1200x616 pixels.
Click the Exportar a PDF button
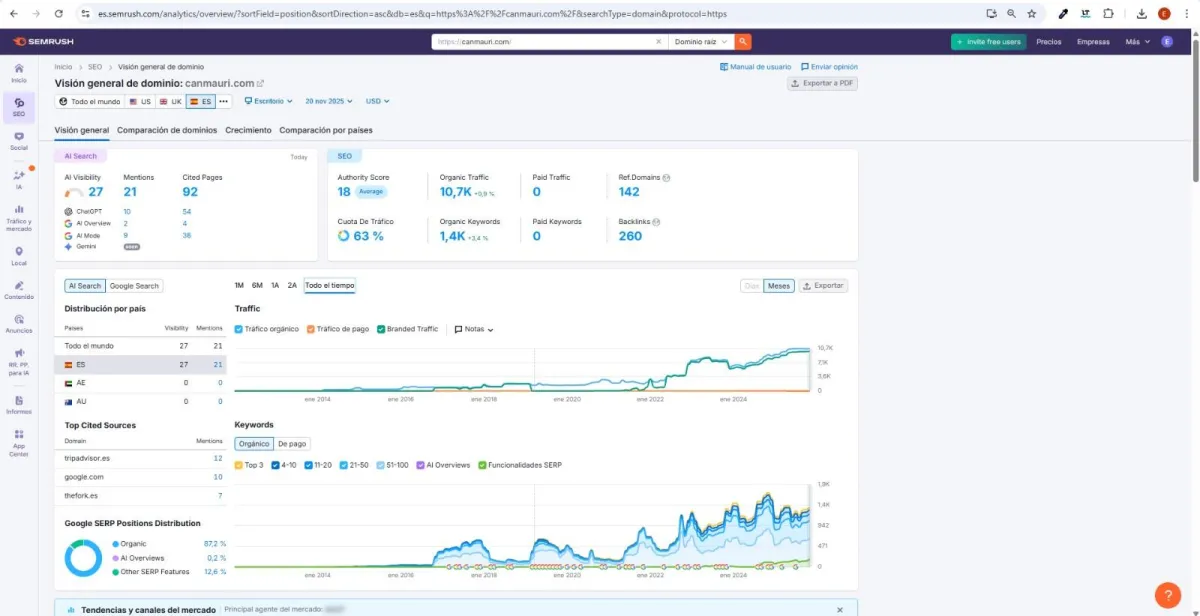[822, 84]
